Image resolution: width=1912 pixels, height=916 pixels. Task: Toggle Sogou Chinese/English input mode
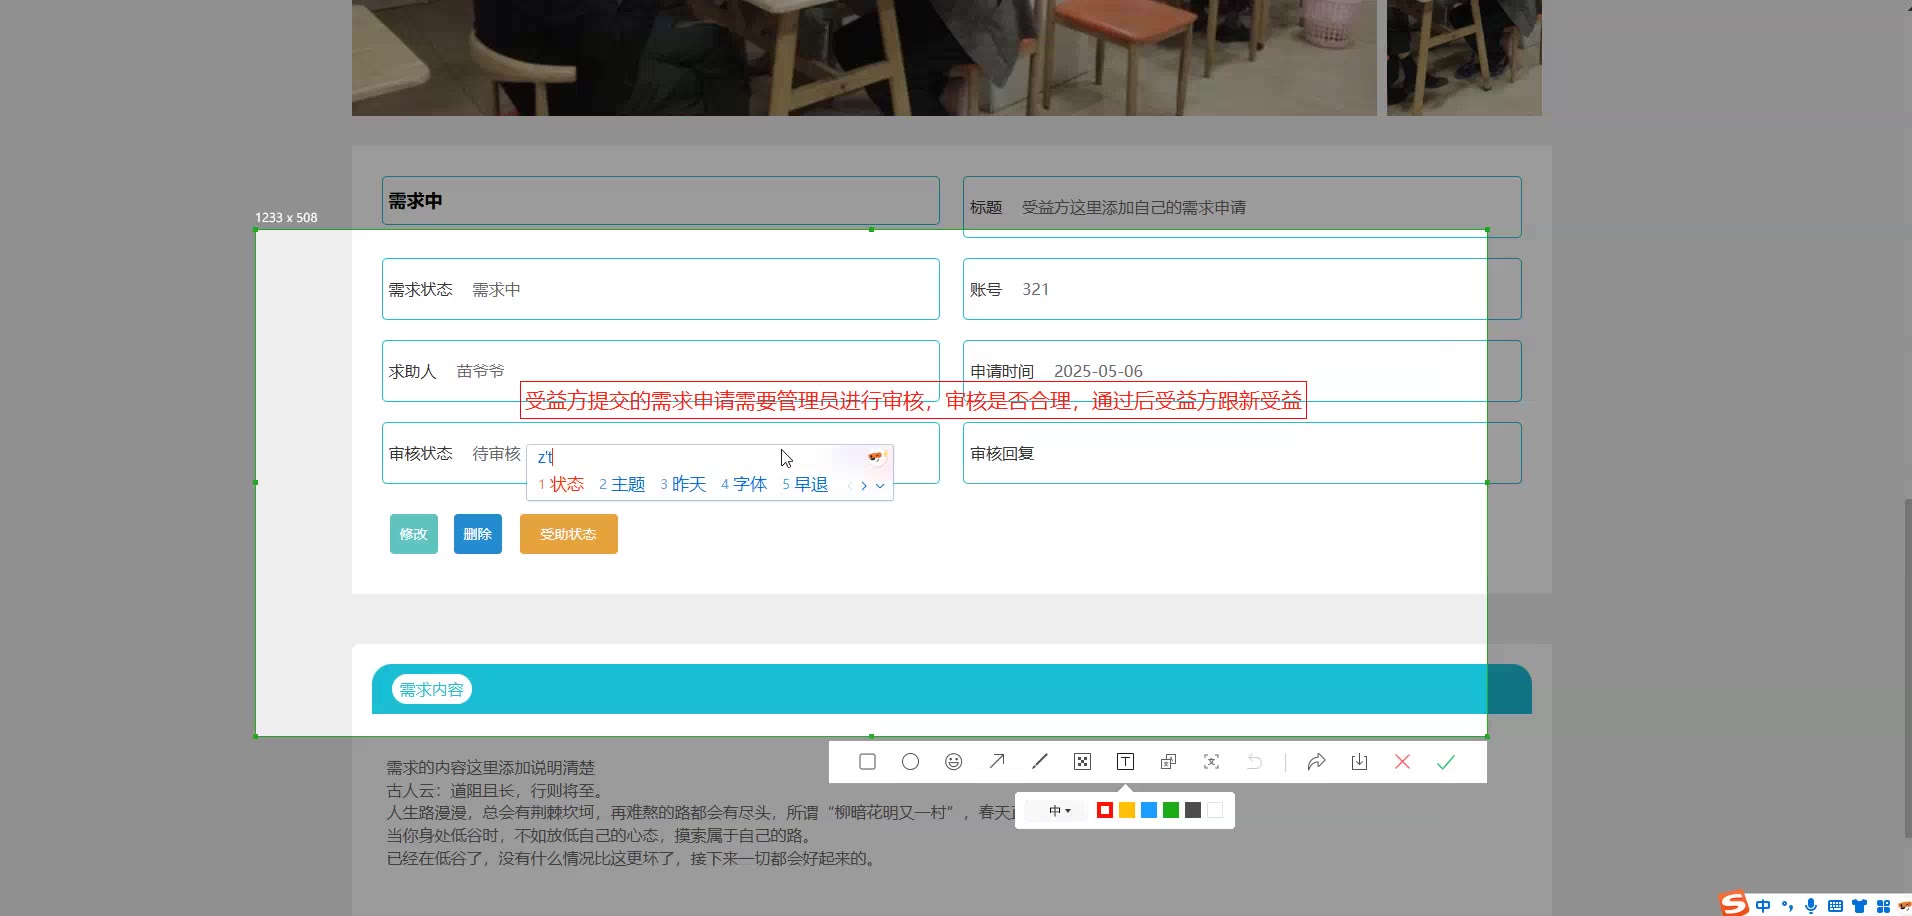coord(1762,906)
